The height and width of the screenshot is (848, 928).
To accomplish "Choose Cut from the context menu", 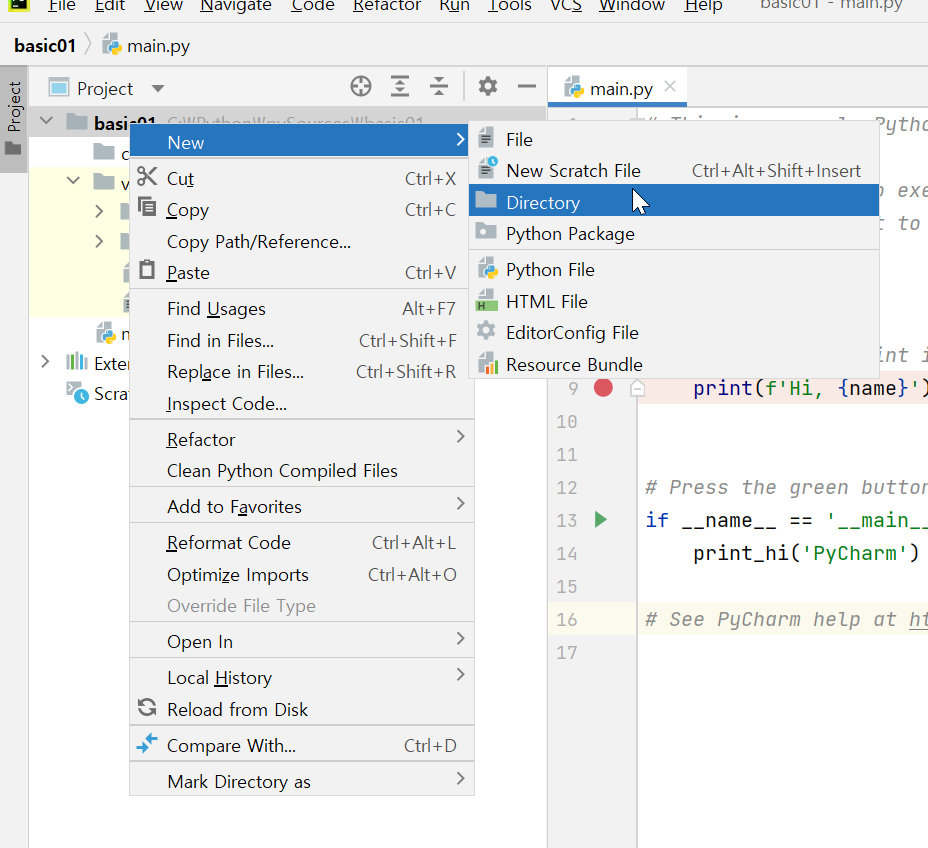I will tap(299, 178).
